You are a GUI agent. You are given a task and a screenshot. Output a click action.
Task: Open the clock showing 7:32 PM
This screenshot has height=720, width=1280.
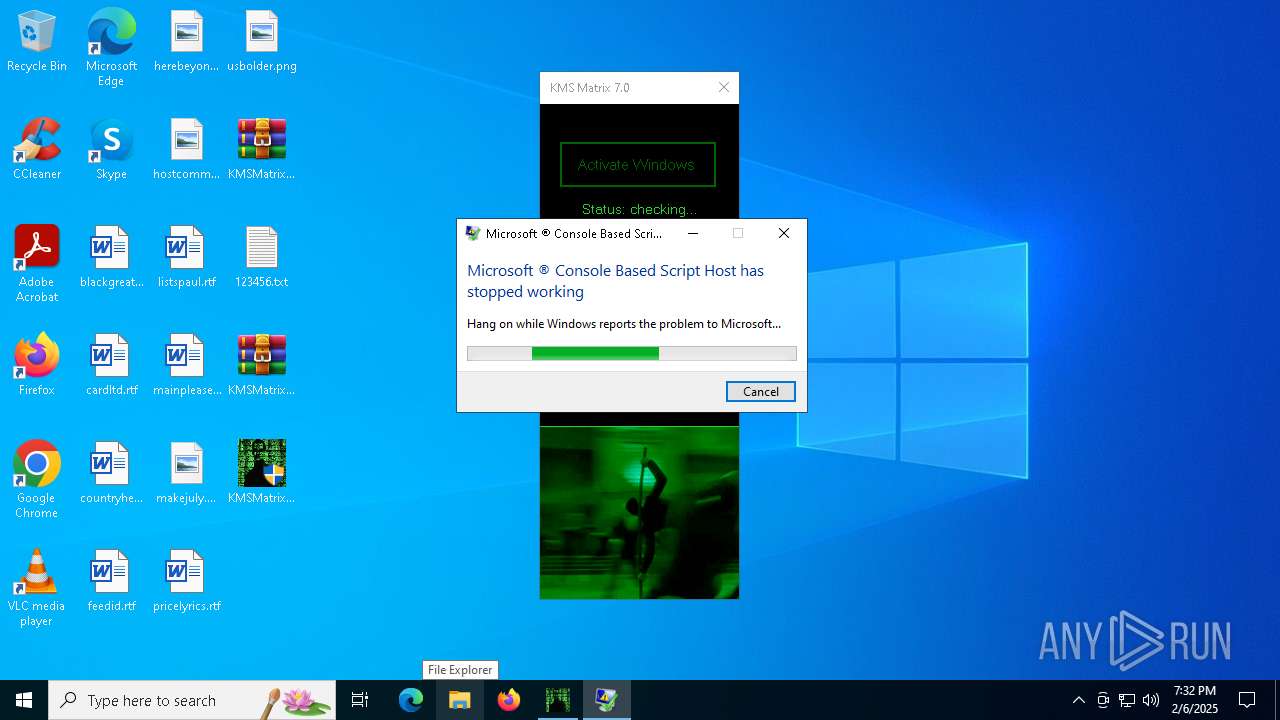(1195, 700)
